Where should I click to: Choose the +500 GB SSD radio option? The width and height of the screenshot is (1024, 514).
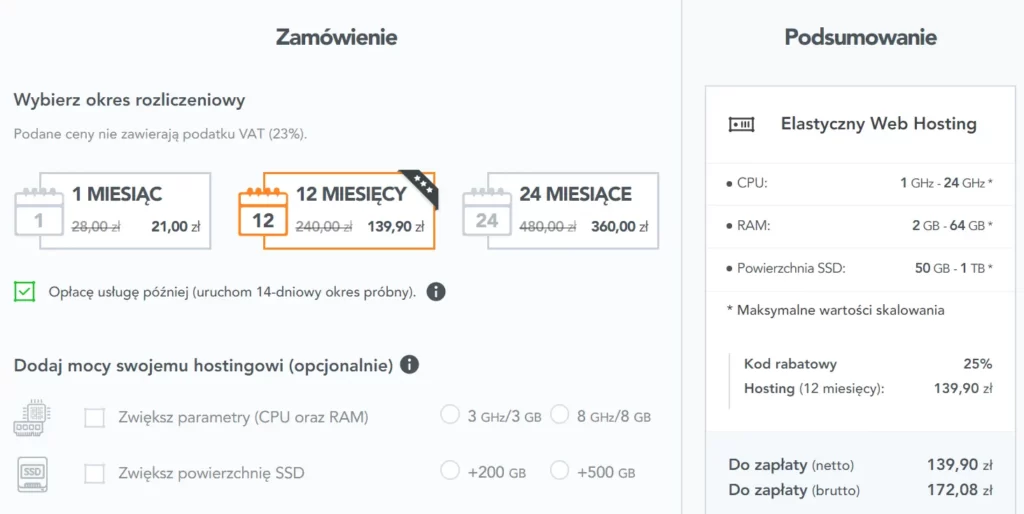pyautogui.click(x=560, y=470)
